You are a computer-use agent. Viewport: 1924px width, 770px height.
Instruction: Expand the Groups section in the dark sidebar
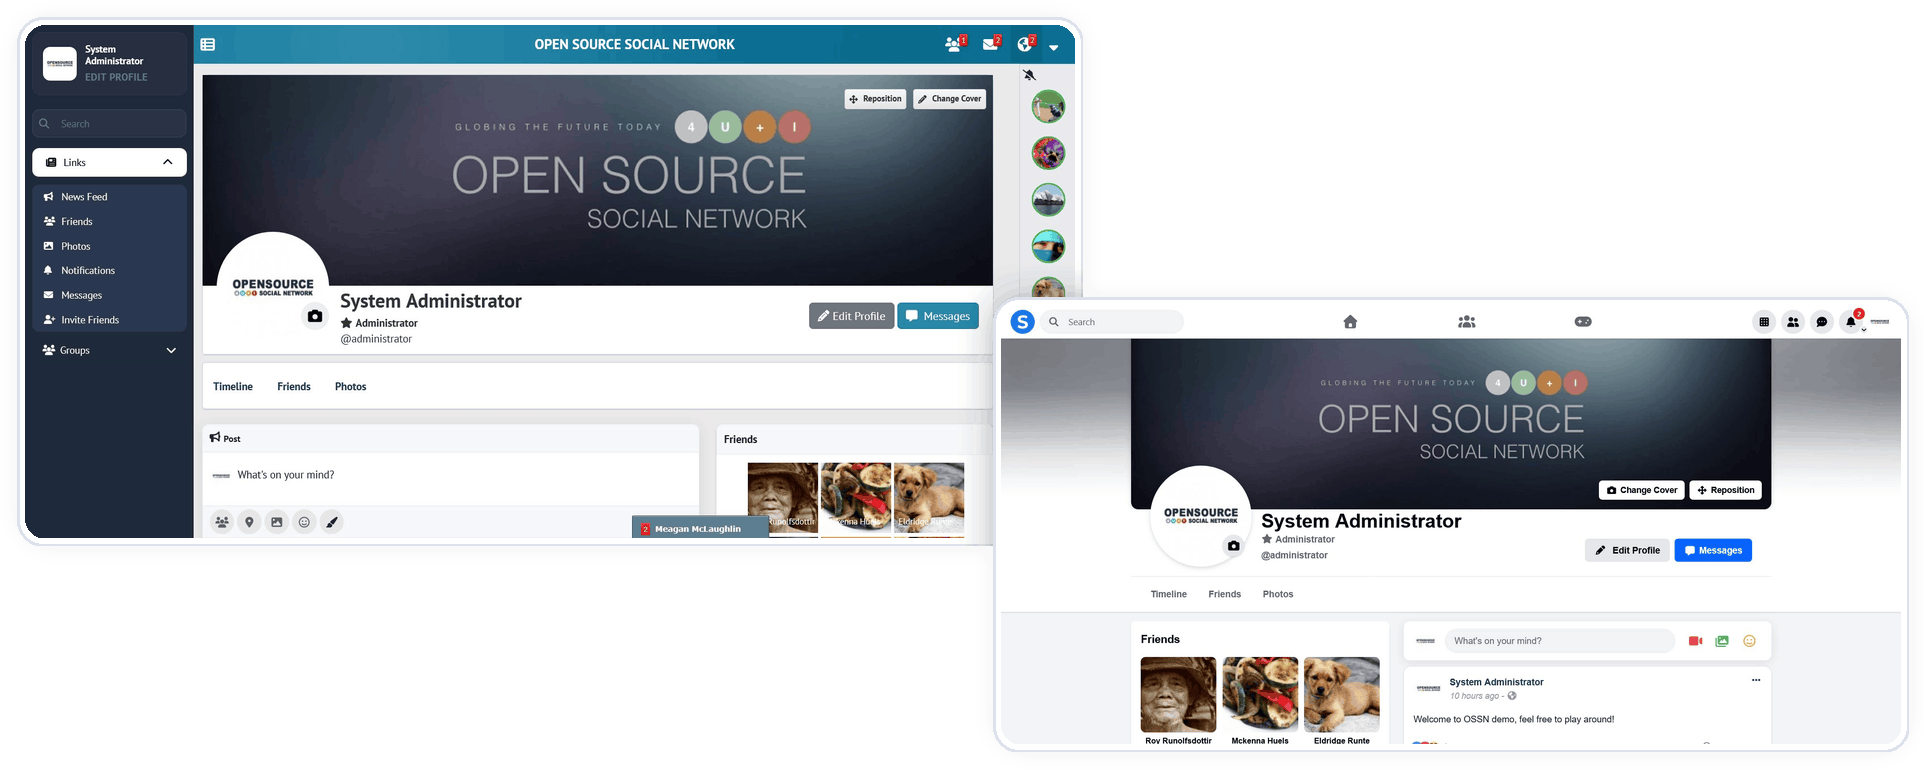click(x=109, y=350)
